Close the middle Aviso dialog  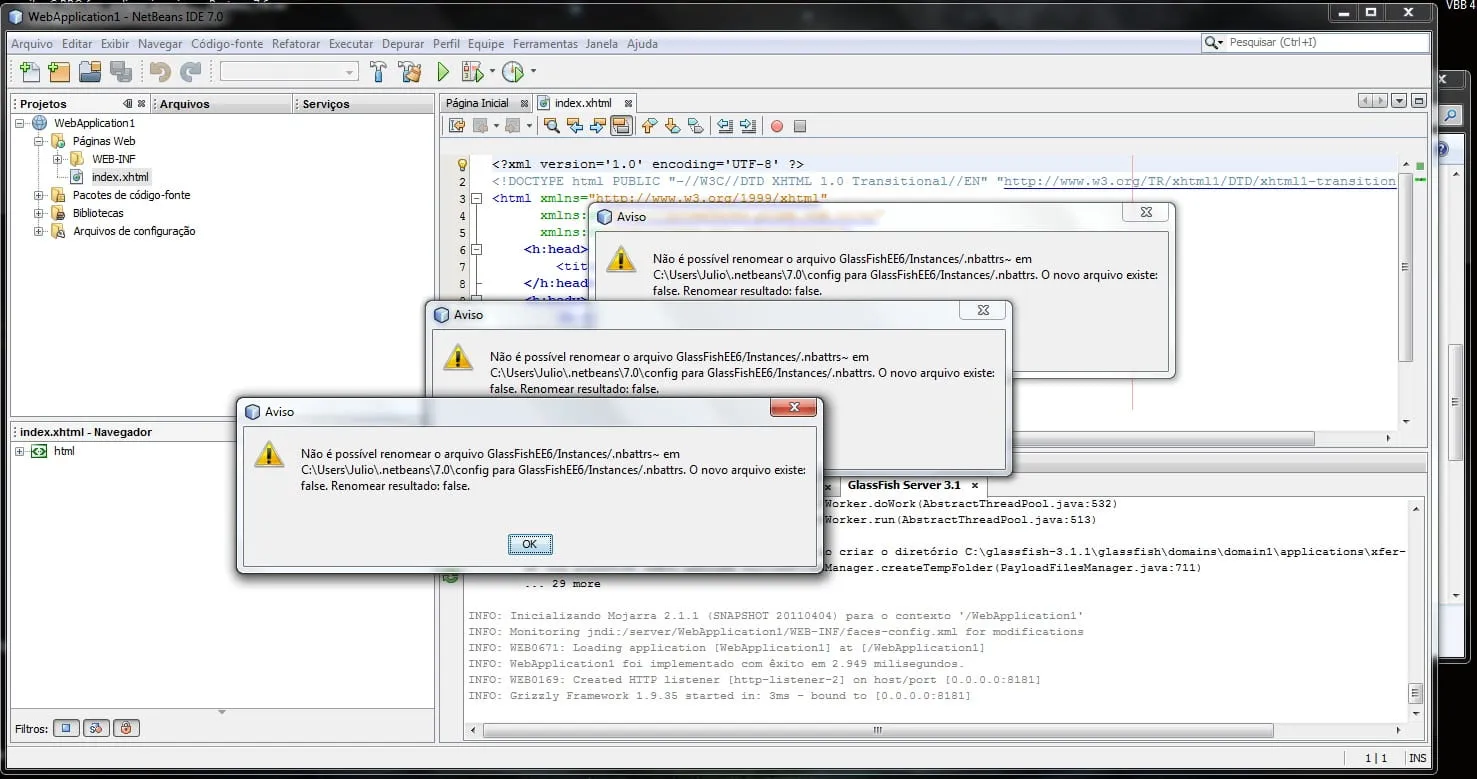983,311
